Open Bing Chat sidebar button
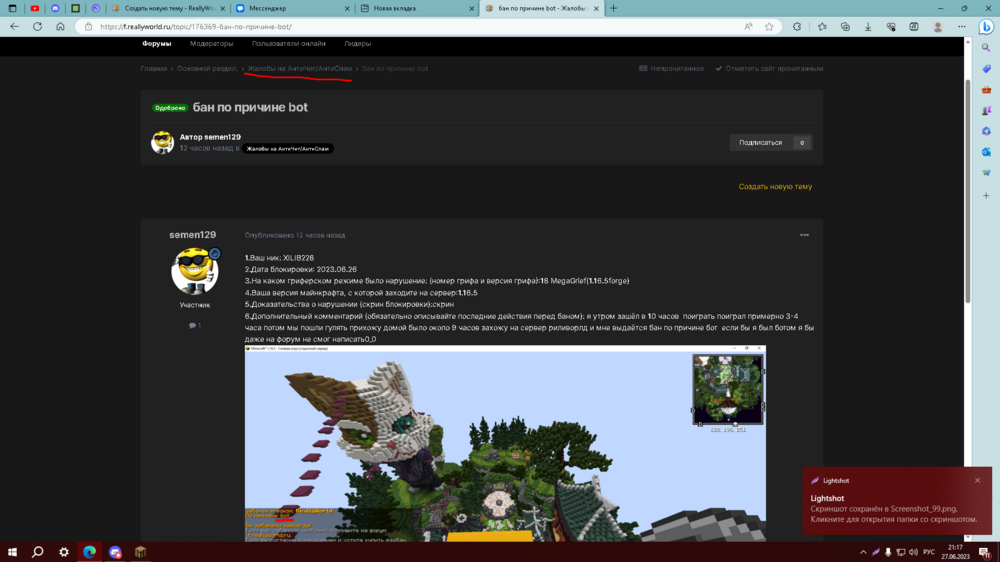The image size is (1000, 562). pyautogui.click(x=986, y=27)
